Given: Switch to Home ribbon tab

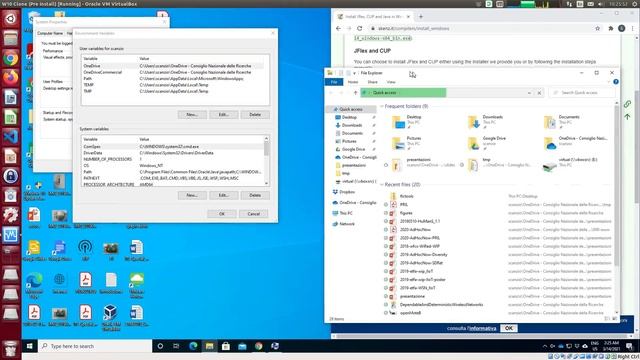Looking at the screenshot, I should click(353, 82).
